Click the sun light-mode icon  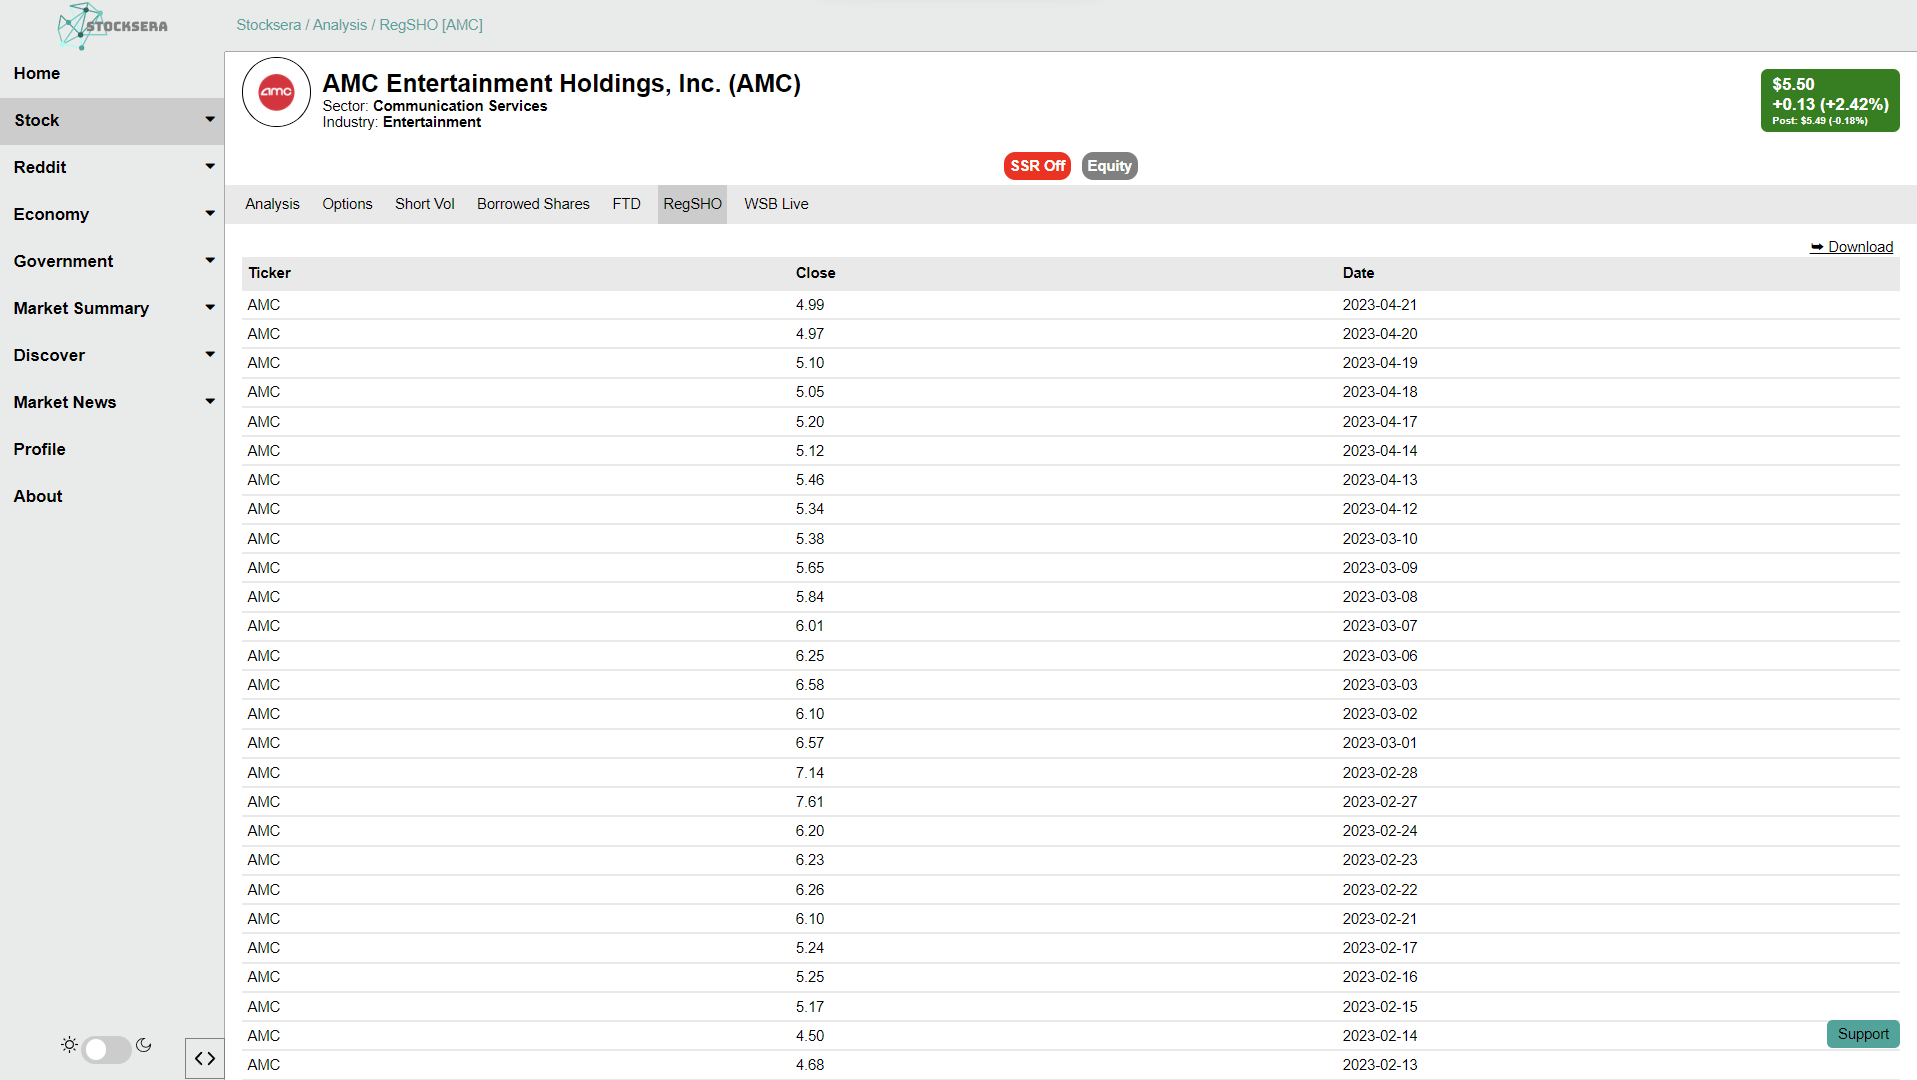69,1045
